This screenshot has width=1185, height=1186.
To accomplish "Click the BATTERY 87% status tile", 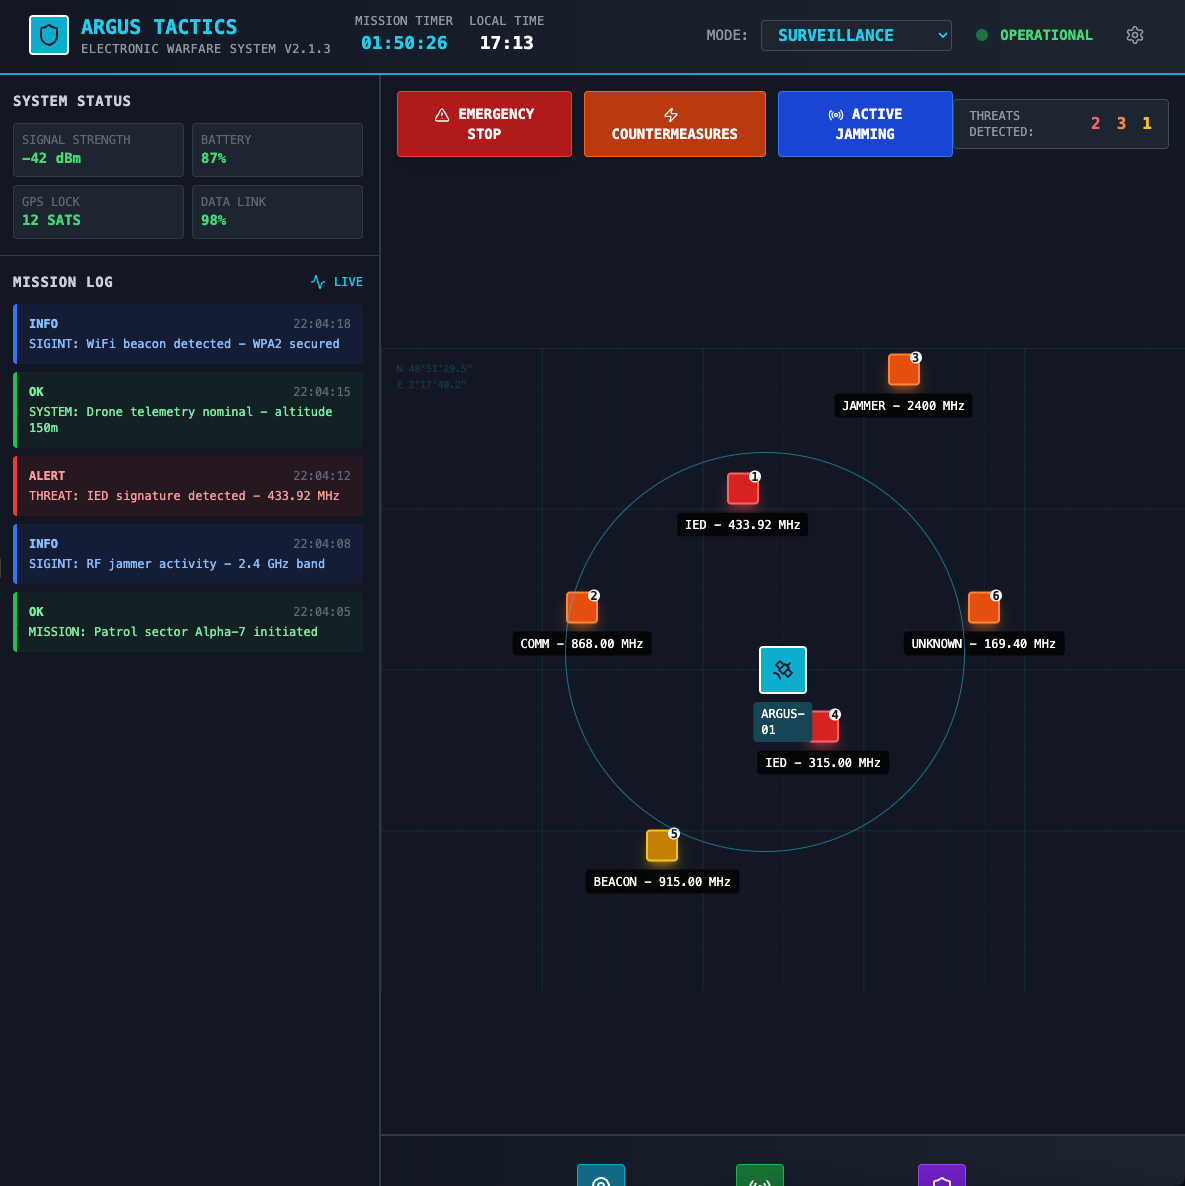I will coord(277,150).
